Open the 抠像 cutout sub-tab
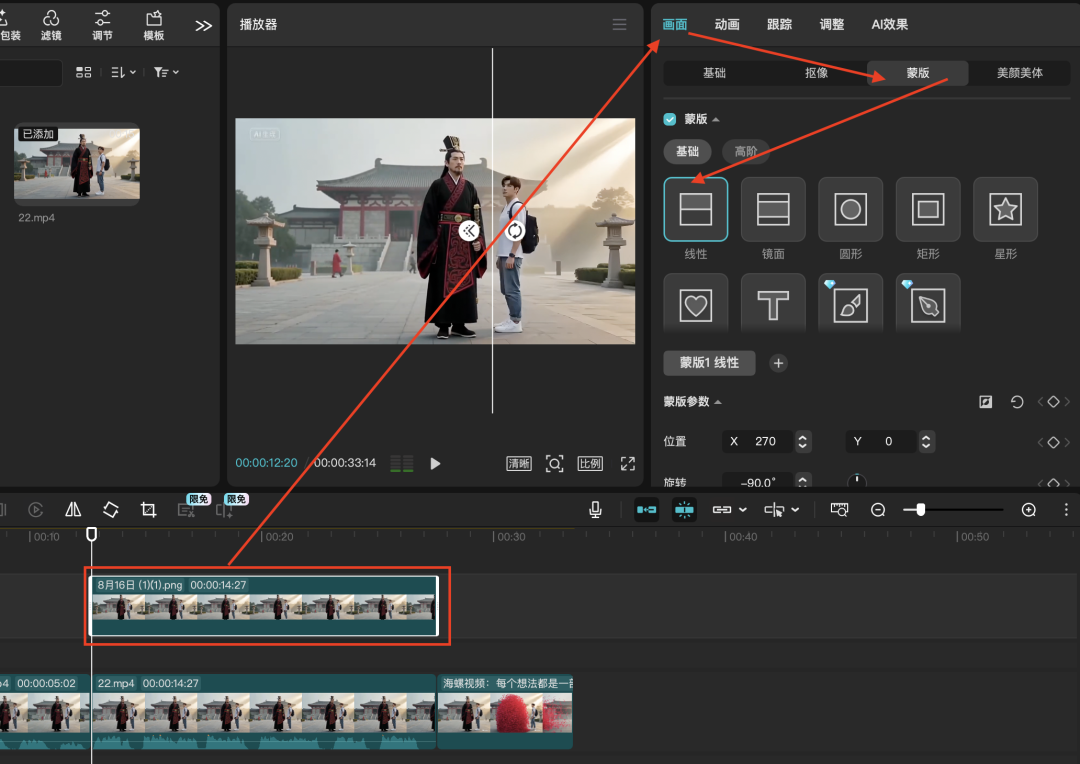 [x=816, y=73]
